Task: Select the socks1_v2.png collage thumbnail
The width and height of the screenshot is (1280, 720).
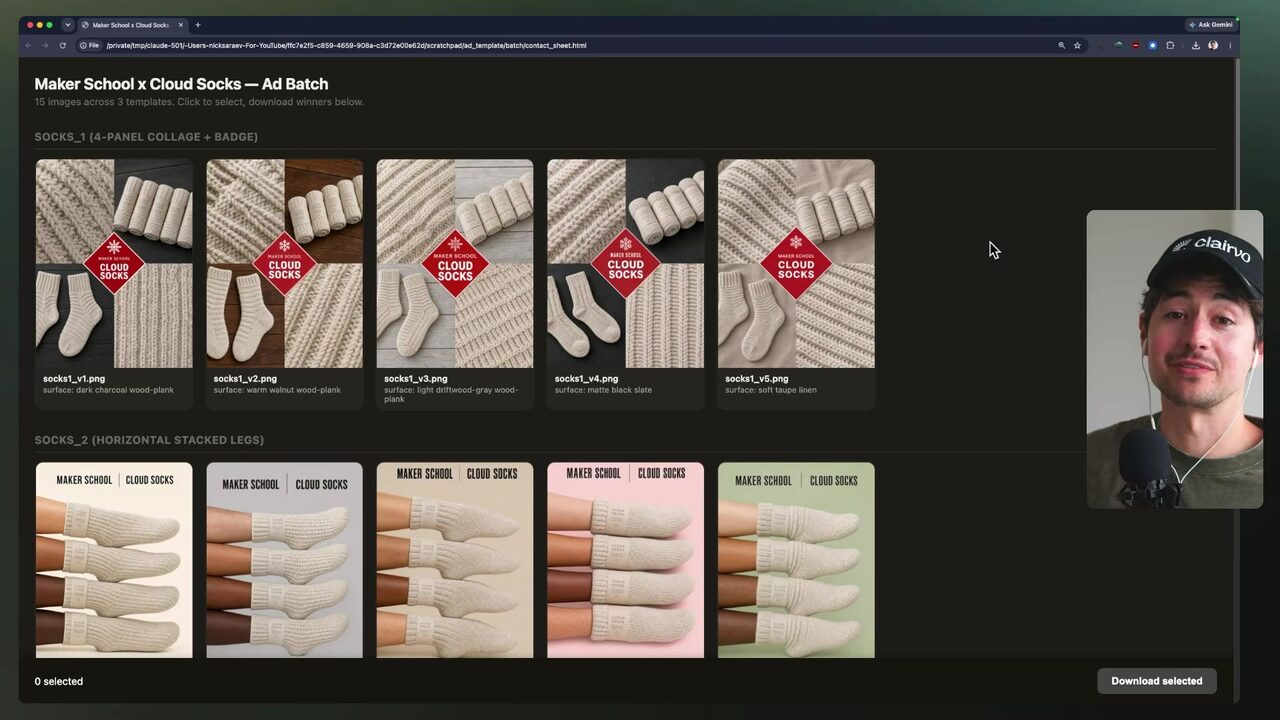Action: pos(285,264)
